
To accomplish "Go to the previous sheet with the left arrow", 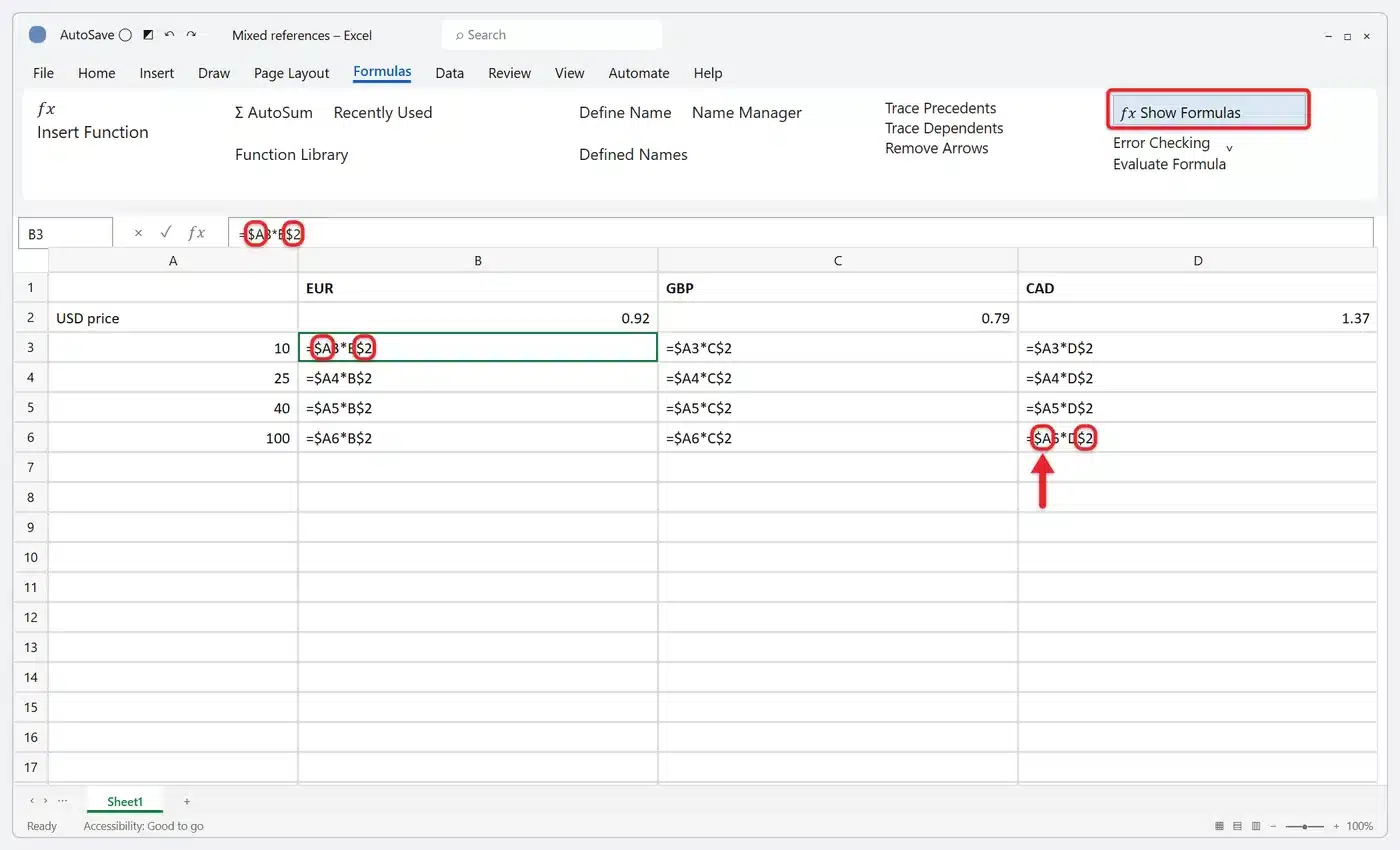I will 31,801.
